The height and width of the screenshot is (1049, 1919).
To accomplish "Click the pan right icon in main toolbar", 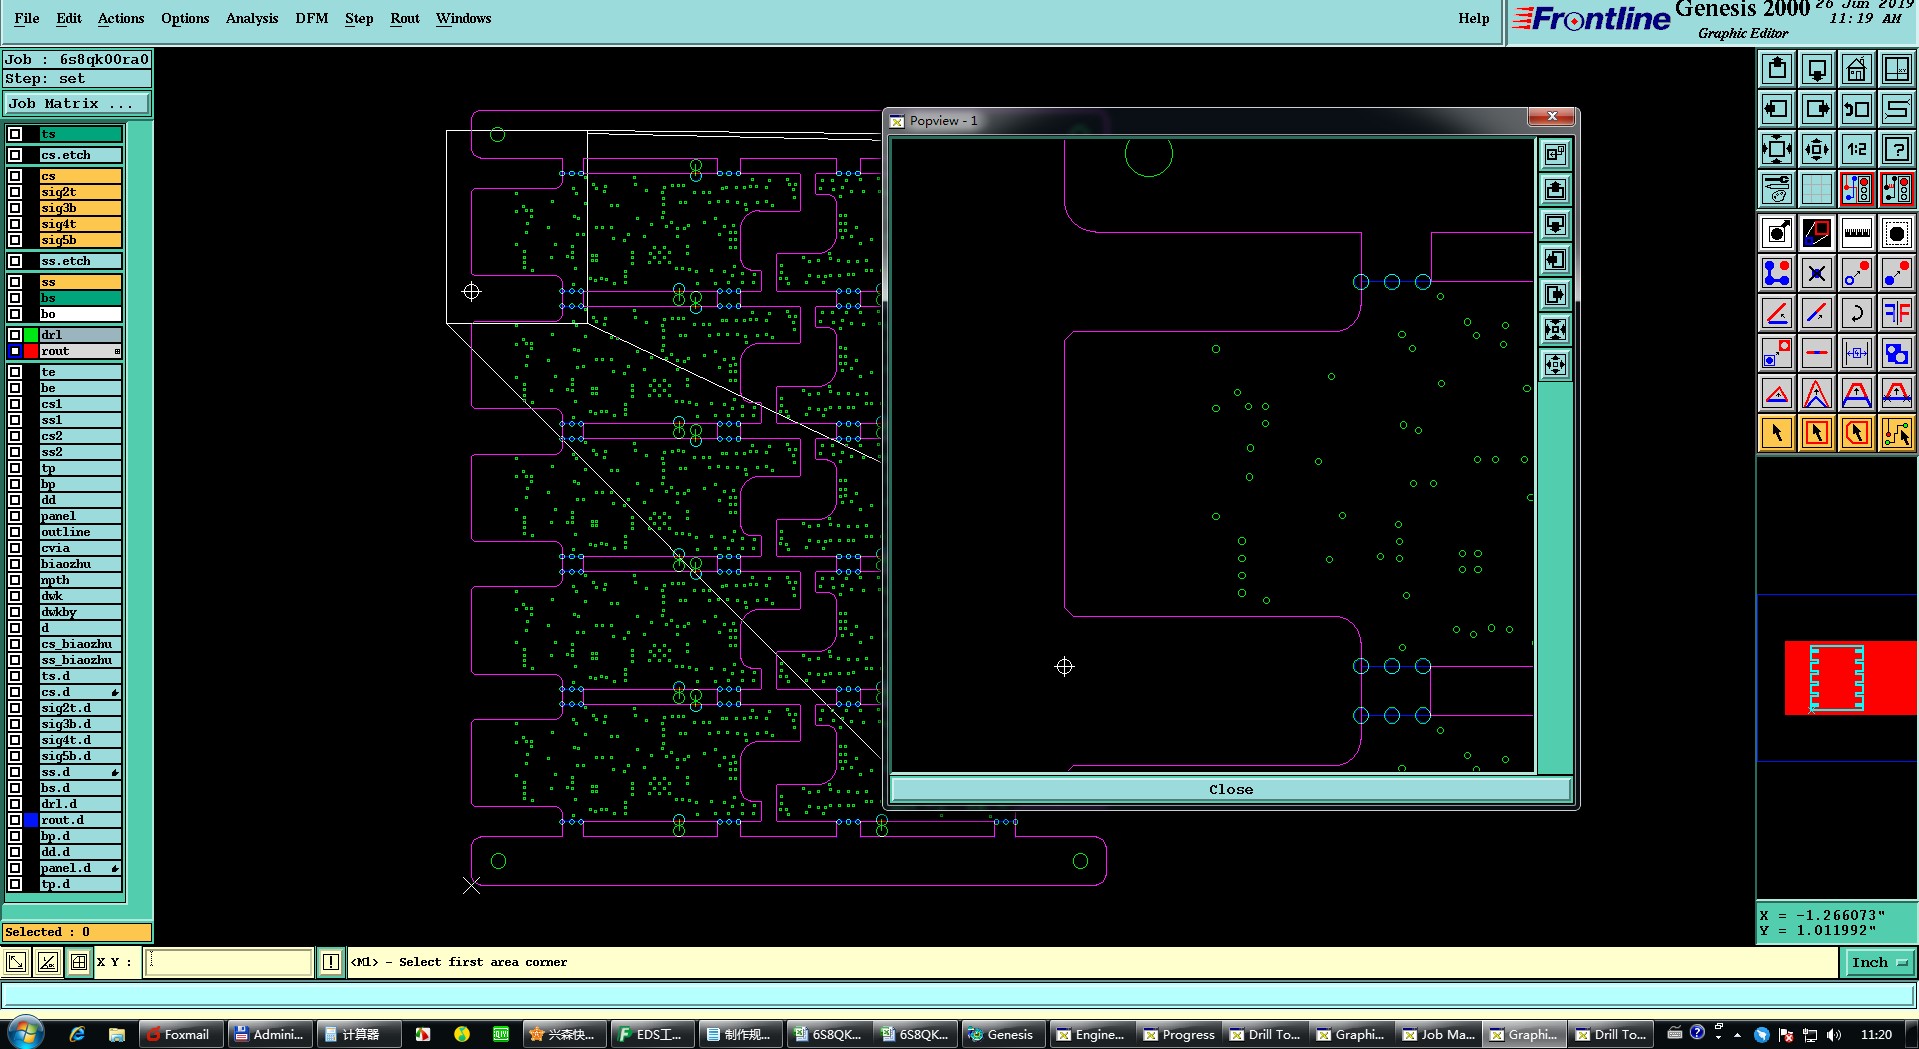I will [1817, 109].
